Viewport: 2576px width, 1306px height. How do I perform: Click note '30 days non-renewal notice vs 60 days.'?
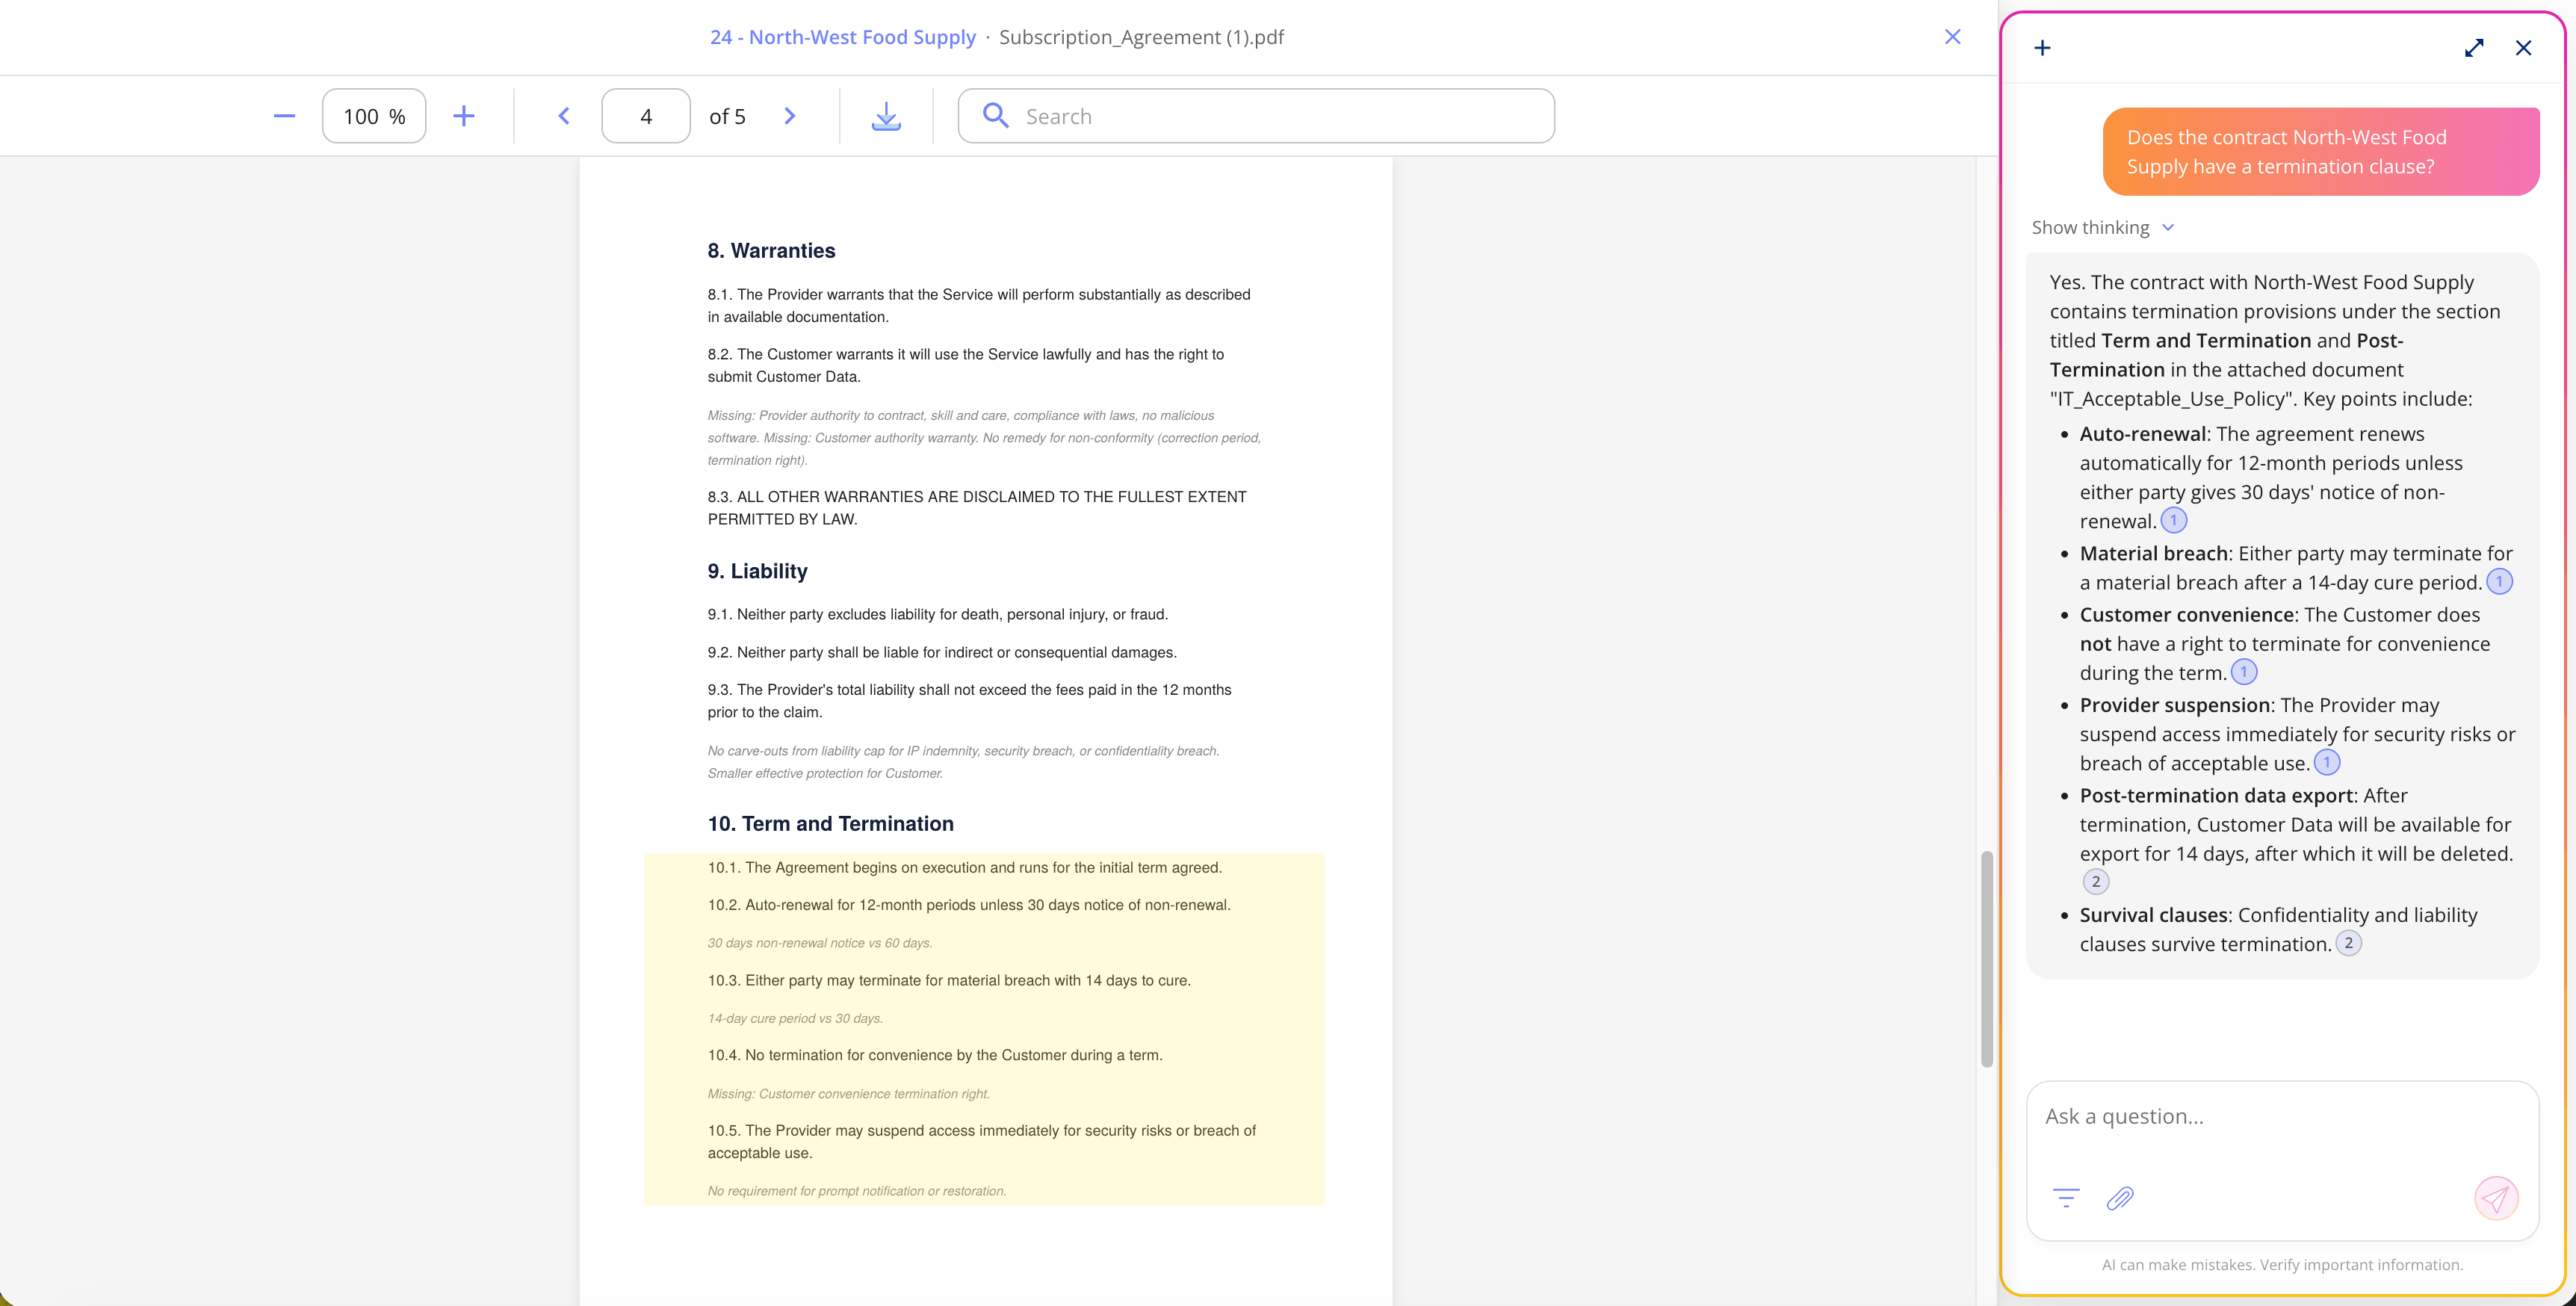click(x=820, y=943)
